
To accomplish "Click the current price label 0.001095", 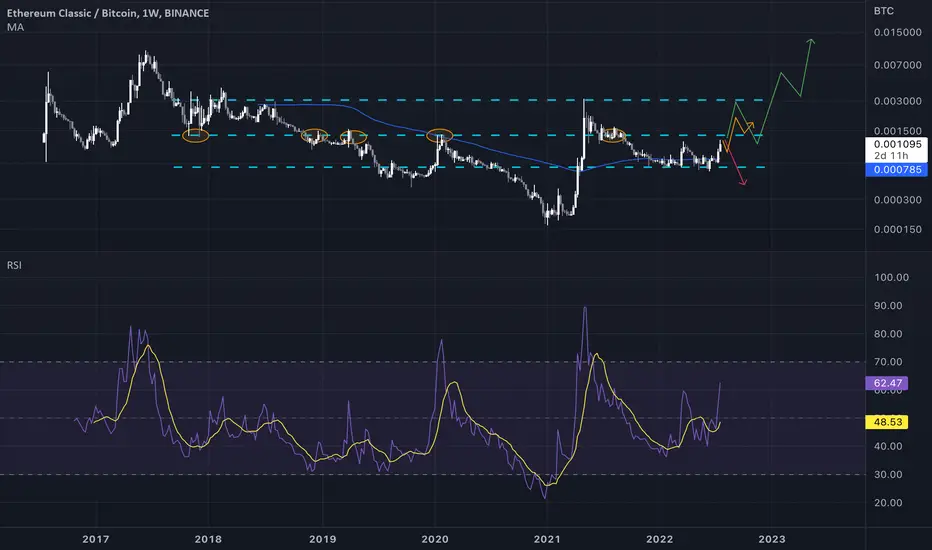I will pos(898,144).
